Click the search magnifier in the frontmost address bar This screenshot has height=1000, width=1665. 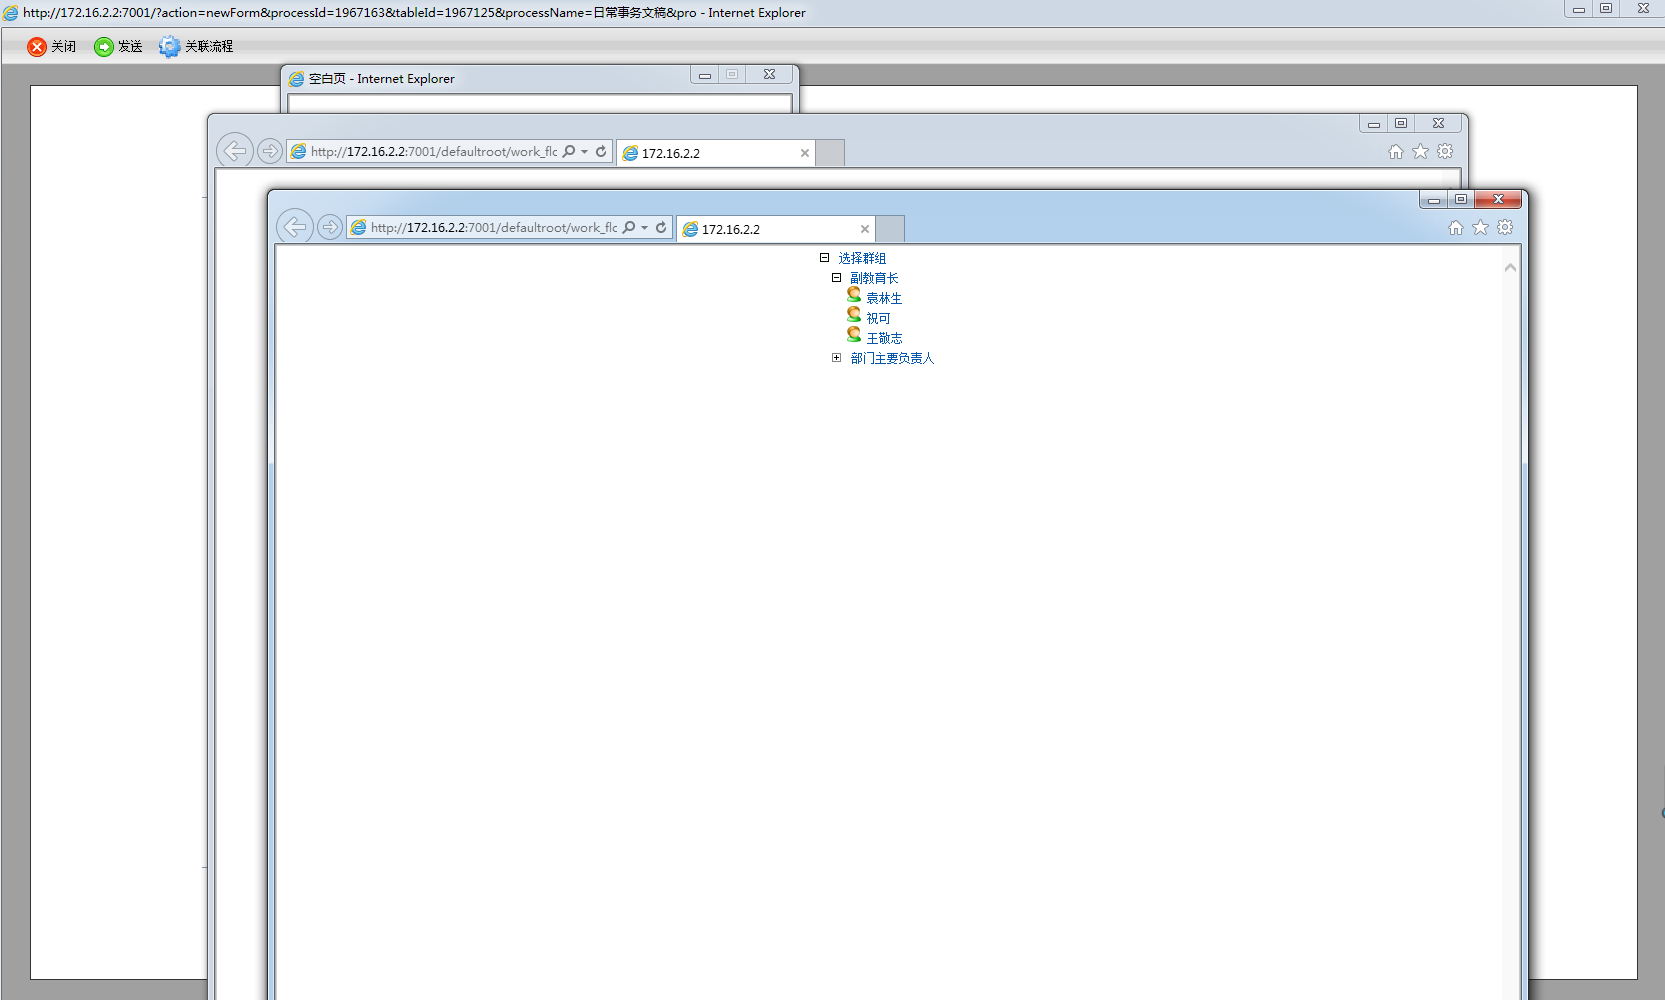[x=629, y=228]
